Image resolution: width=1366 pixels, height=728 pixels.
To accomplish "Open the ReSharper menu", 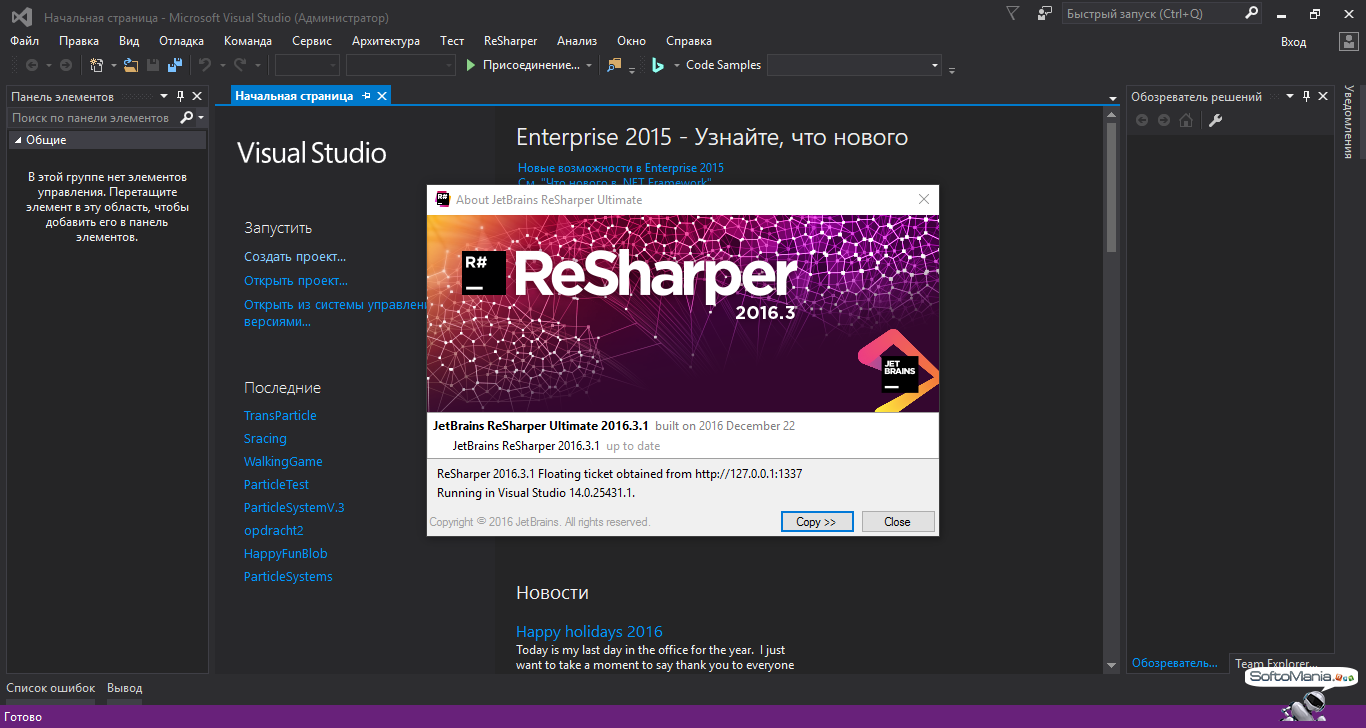I will [x=510, y=41].
